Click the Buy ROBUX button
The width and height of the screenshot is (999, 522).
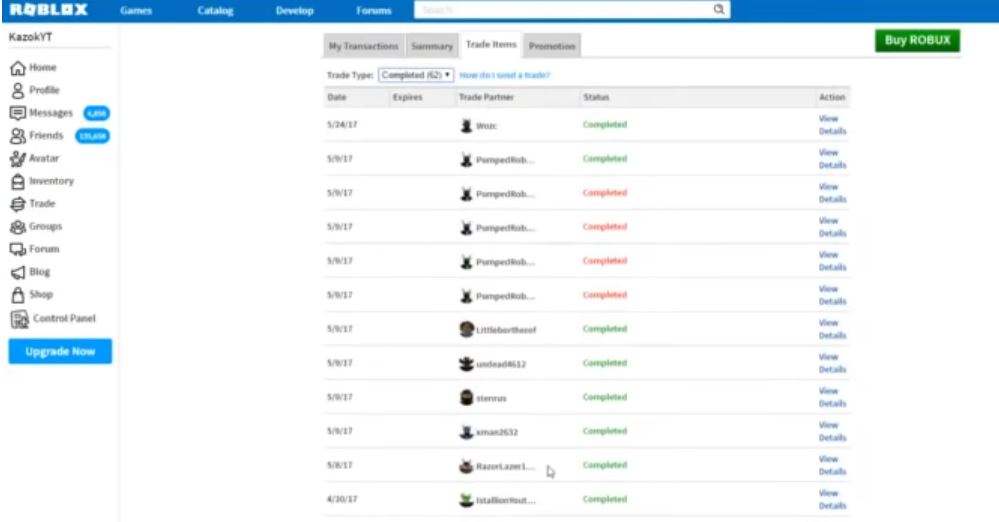917,40
